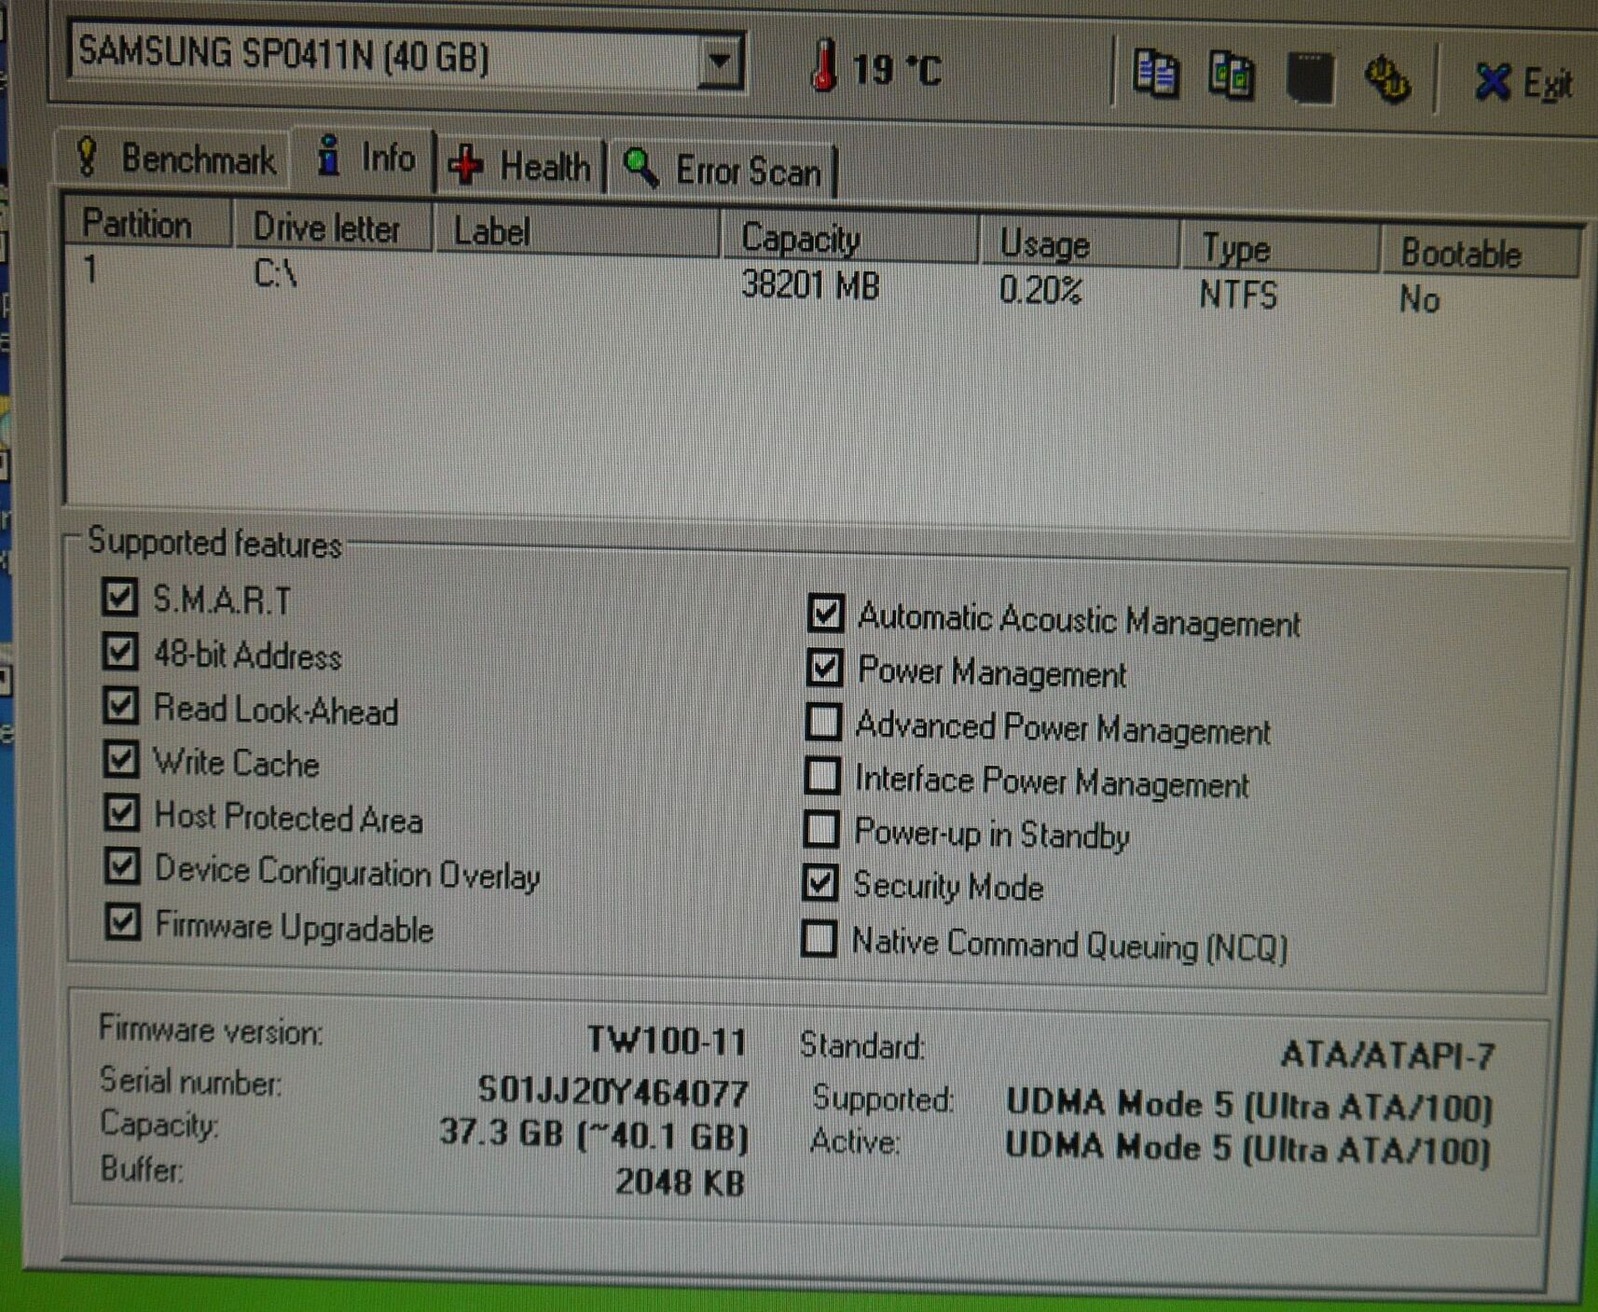This screenshot has width=1598, height=1312.
Task: Click the Type column header
Action: tap(1279, 250)
